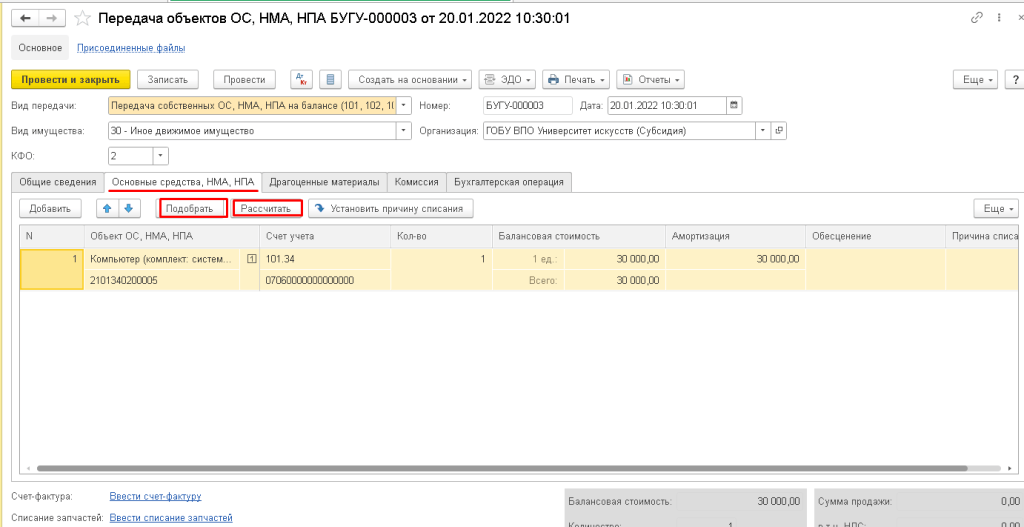Open calendar picker for Дата field
This screenshot has height=527, width=1024.
point(735,105)
